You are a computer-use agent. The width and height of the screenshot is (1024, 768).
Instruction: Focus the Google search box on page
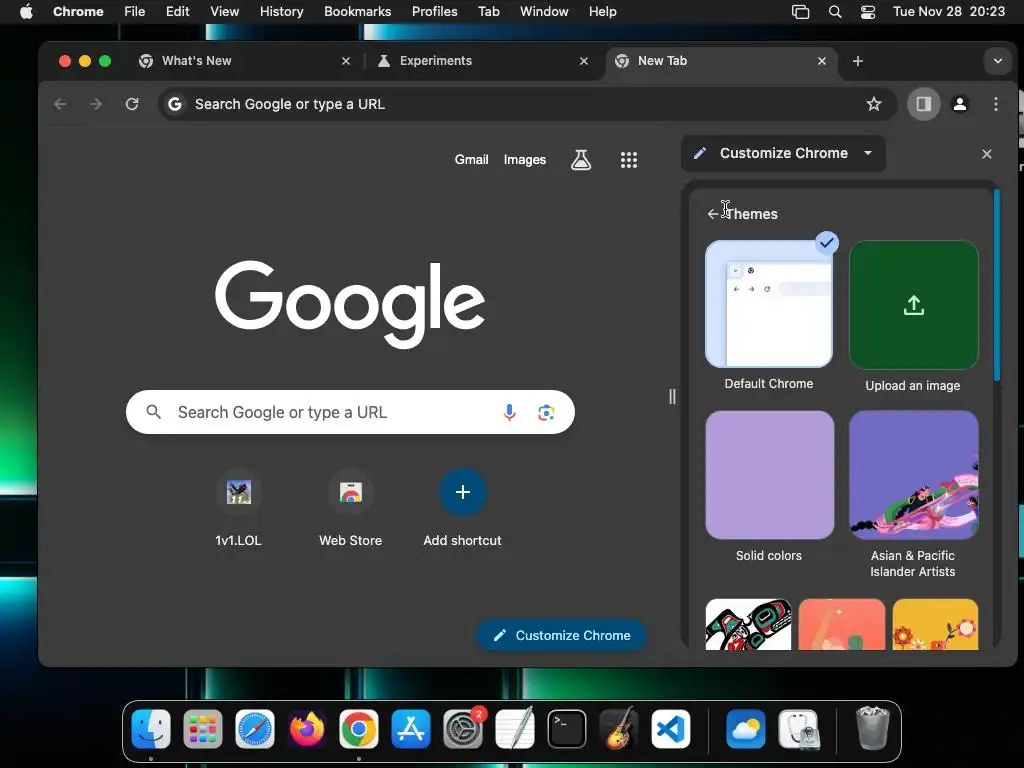tap(350, 412)
